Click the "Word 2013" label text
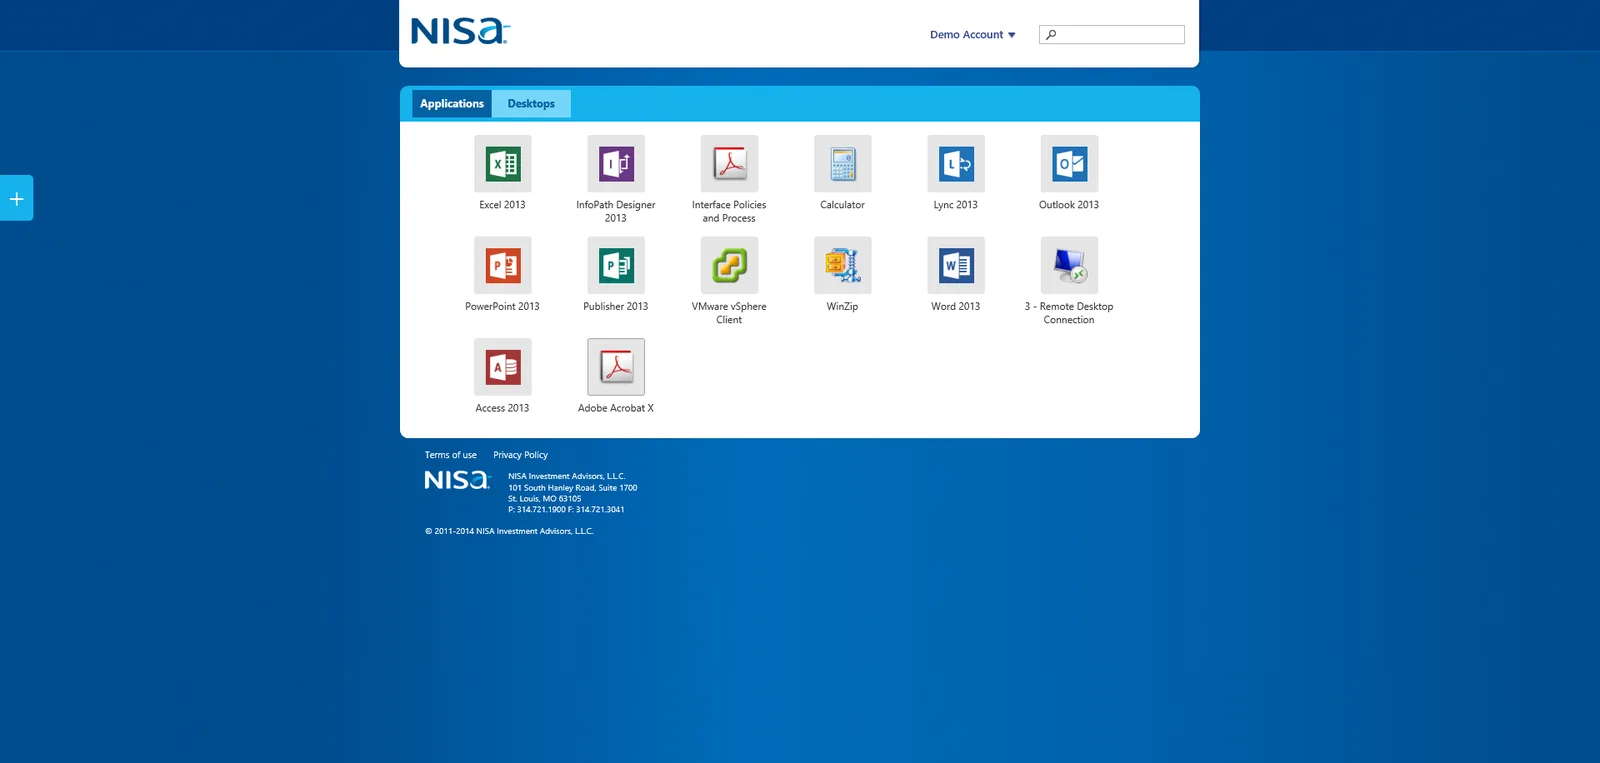The width and height of the screenshot is (1600, 763). click(x=956, y=307)
